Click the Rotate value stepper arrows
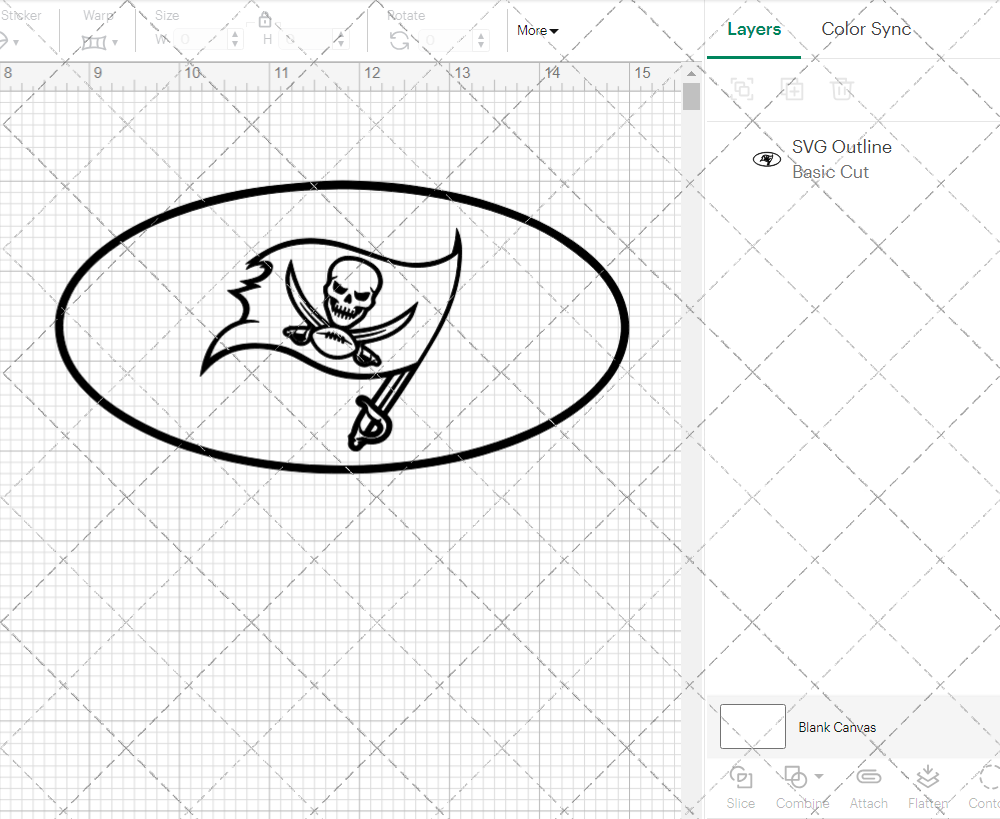 (x=481, y=41)
